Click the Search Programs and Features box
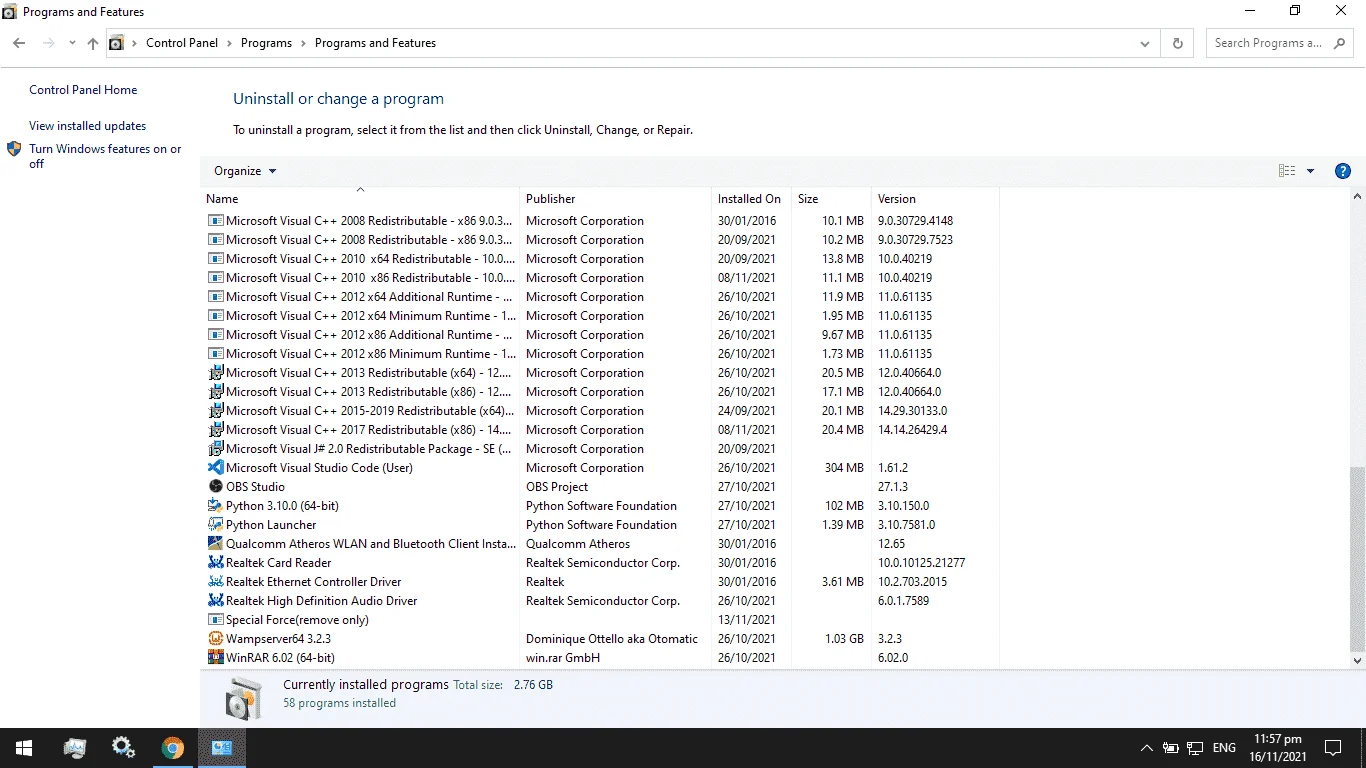1366x768 pixels. [1279, 43]
